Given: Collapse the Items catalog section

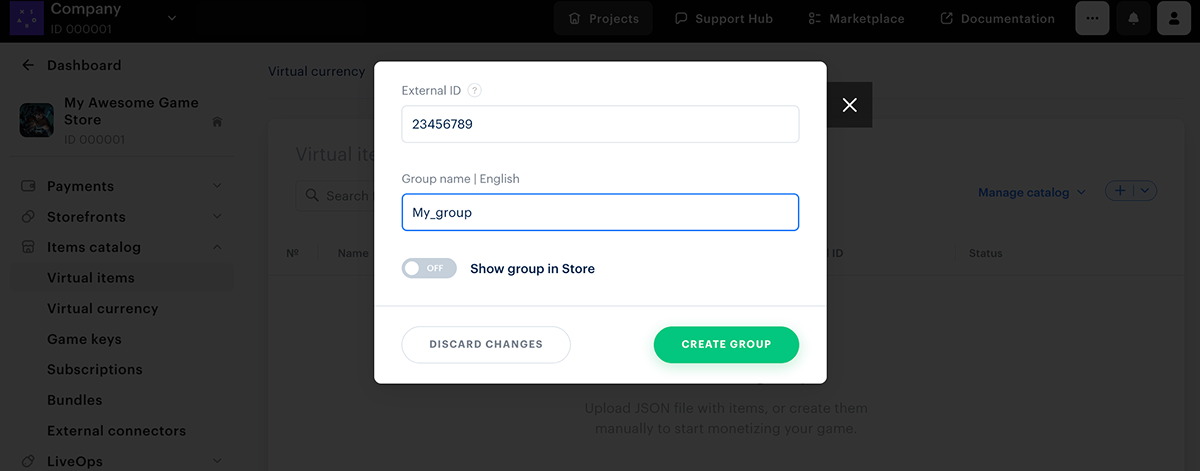Looking at the screenshot, I should [217, 247].
